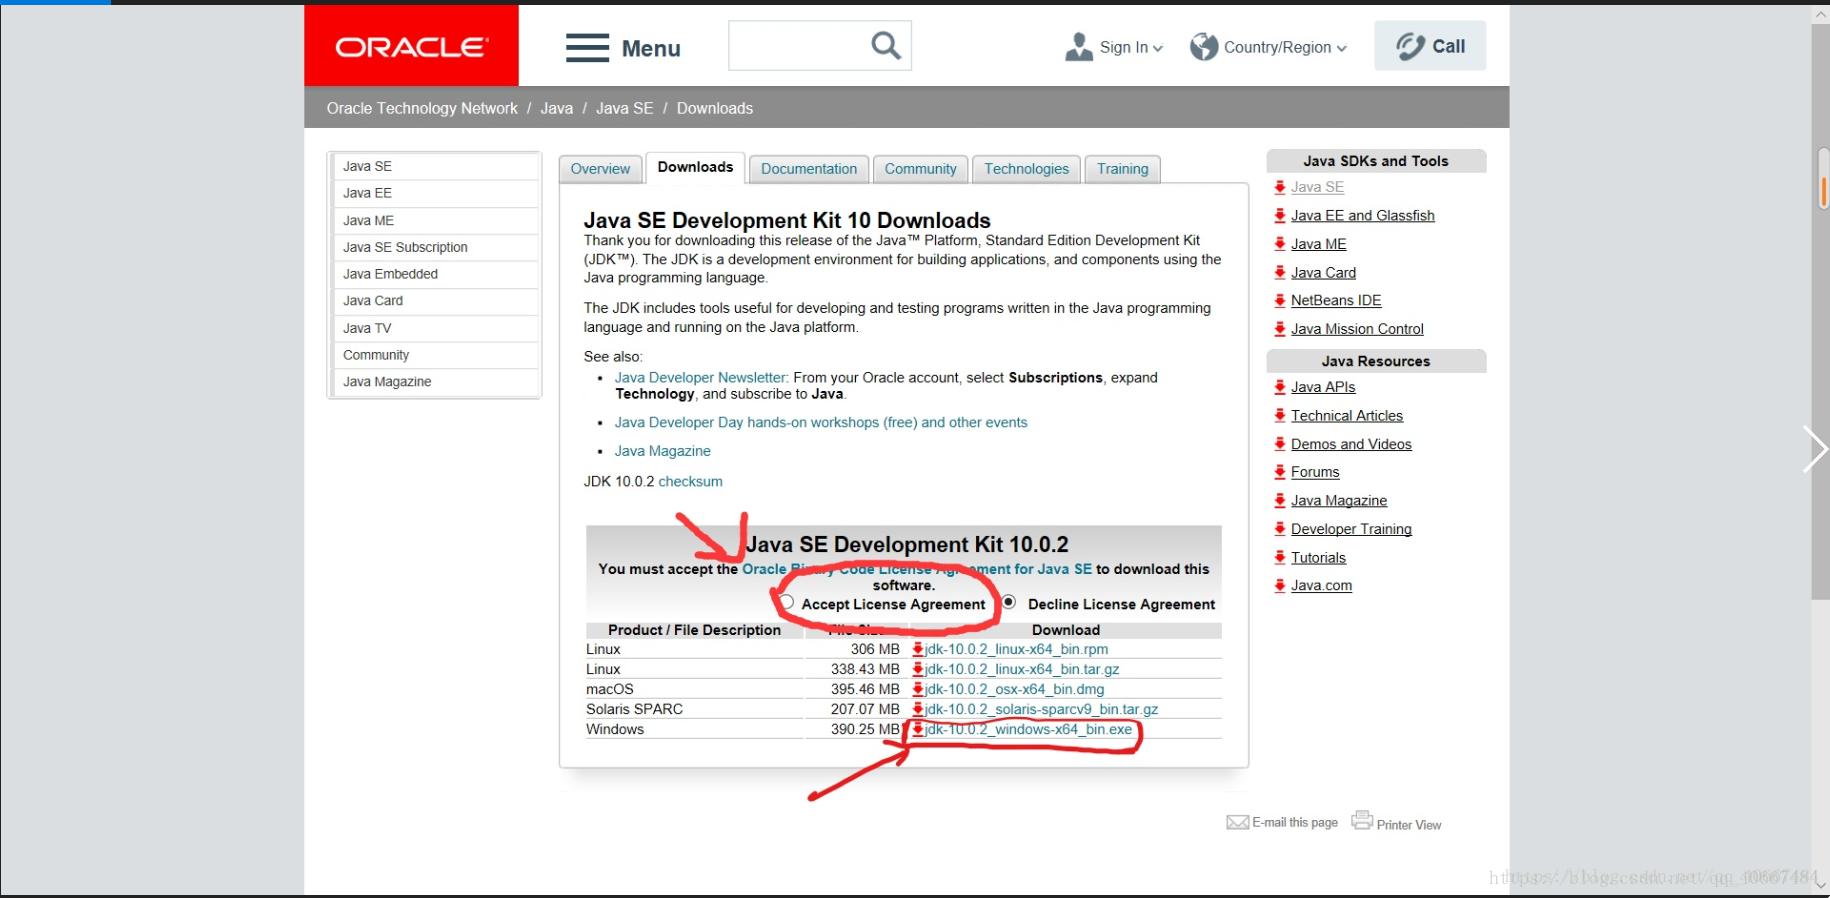Select the Downloads tab

695,167
